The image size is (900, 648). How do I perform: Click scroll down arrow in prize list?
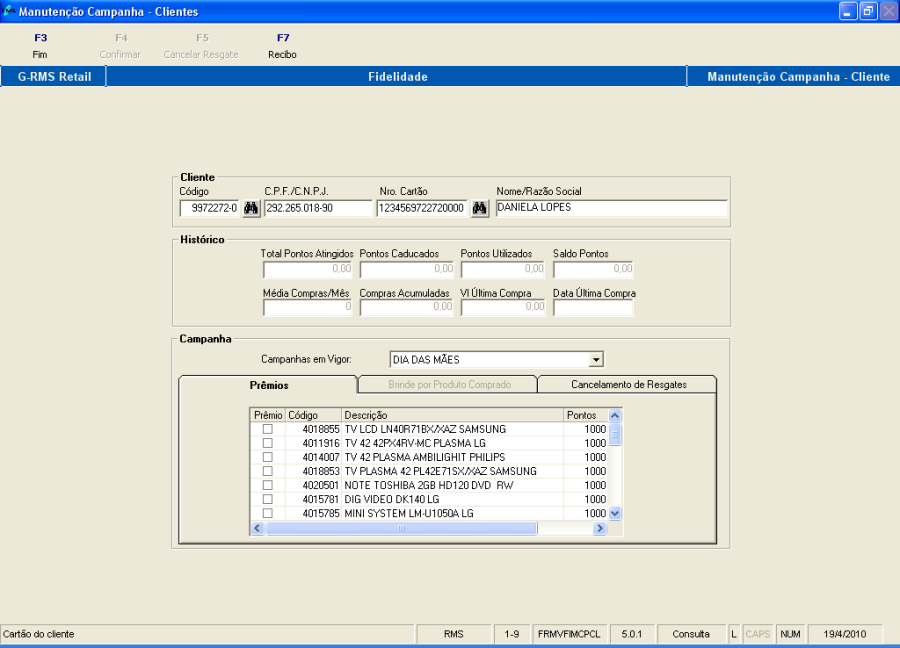pyautogui.click(x=615, y=513)
